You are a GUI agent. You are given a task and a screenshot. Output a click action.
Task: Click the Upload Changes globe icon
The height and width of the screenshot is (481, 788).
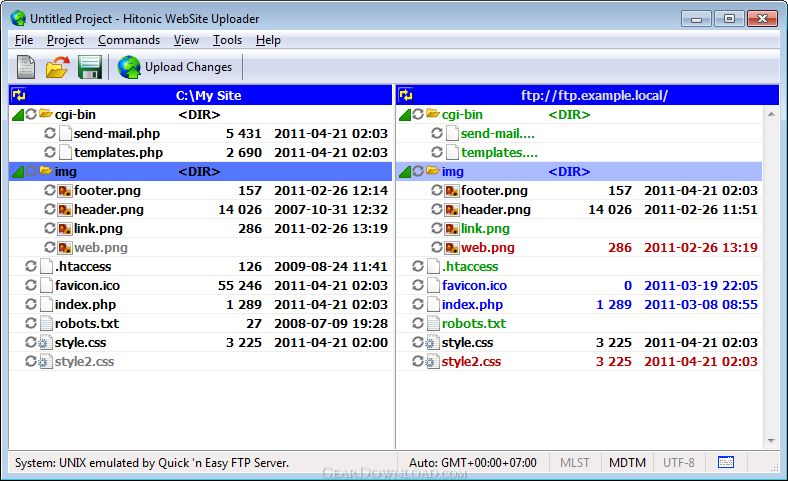pos(129,67)
